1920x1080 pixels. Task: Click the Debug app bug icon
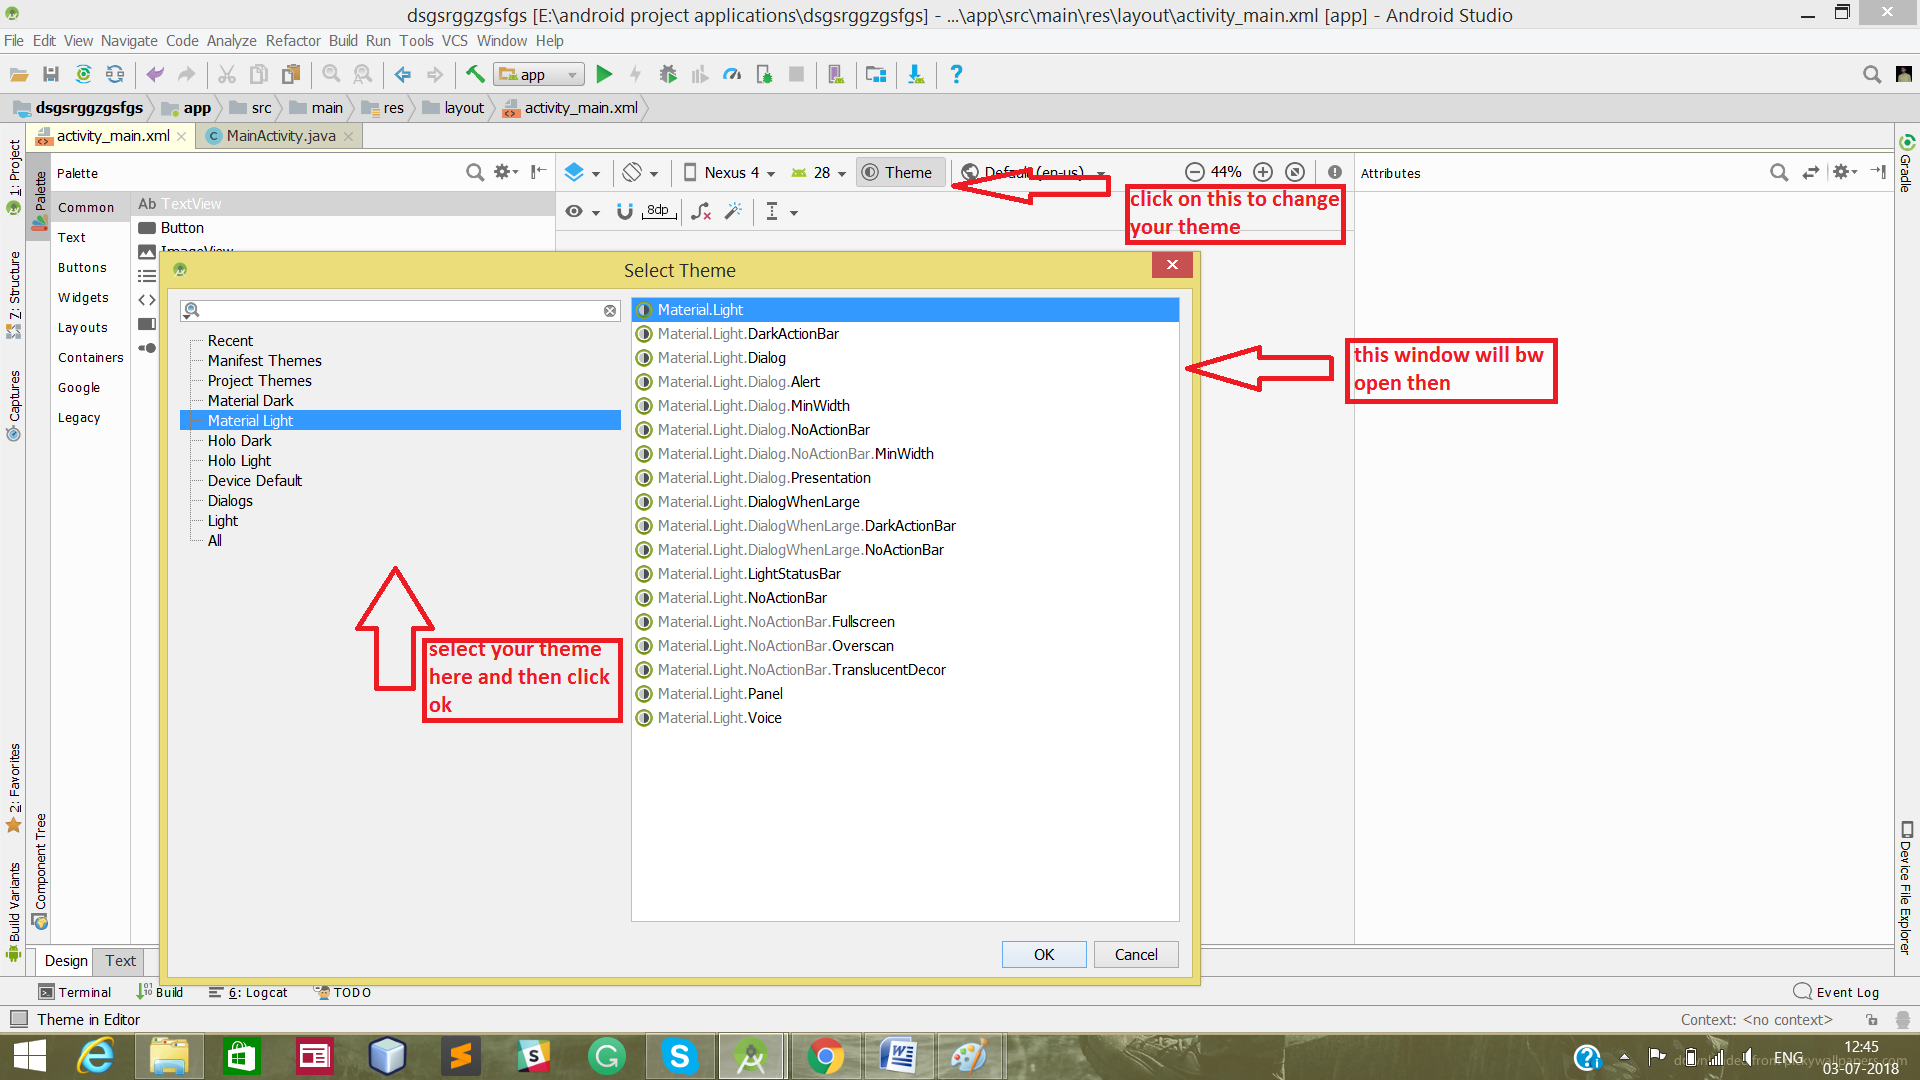tap(668, 74)
